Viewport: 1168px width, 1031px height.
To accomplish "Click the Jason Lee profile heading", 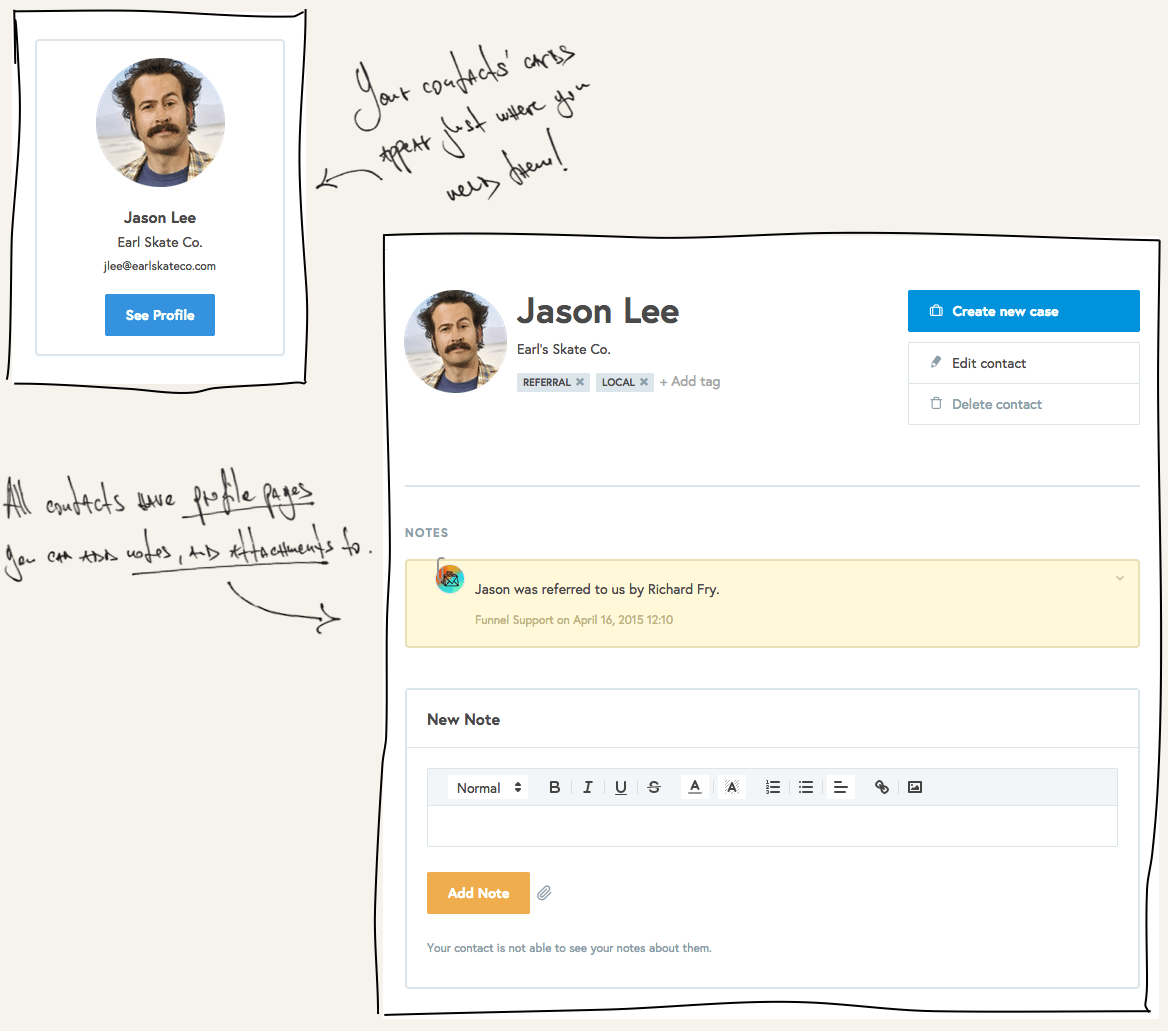I will click(x=598, y=311).
